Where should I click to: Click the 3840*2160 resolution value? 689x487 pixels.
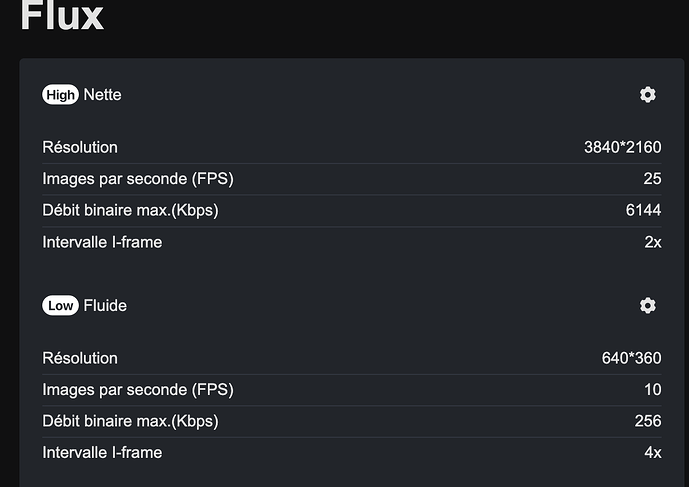point(622,148)
